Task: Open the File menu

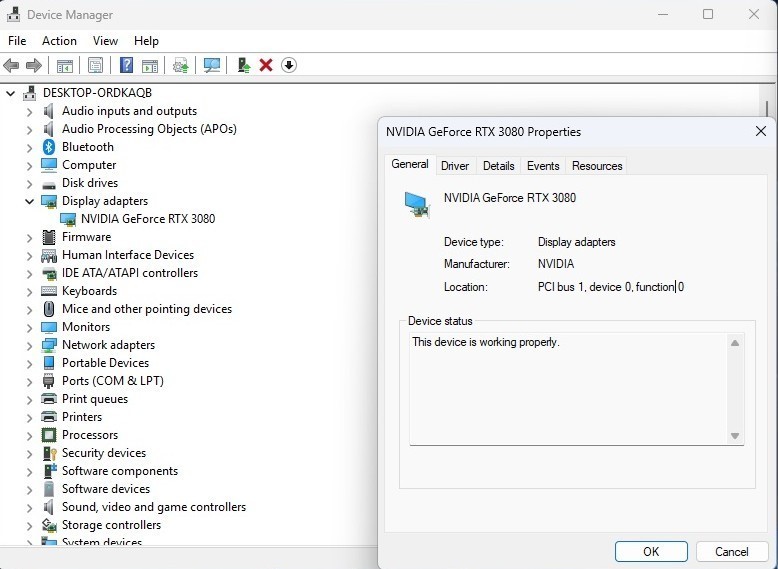Action: (x=17, y=41)
